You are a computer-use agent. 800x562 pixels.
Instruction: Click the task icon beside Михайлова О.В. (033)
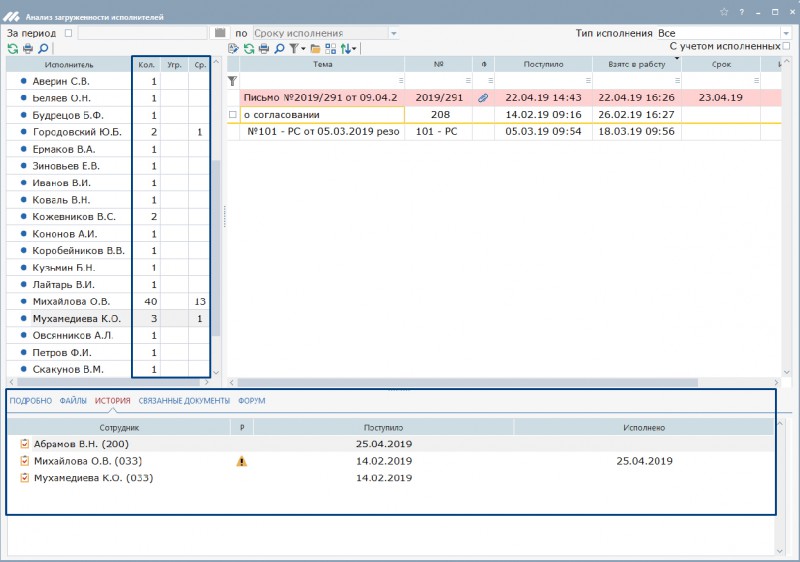point(24,461)
